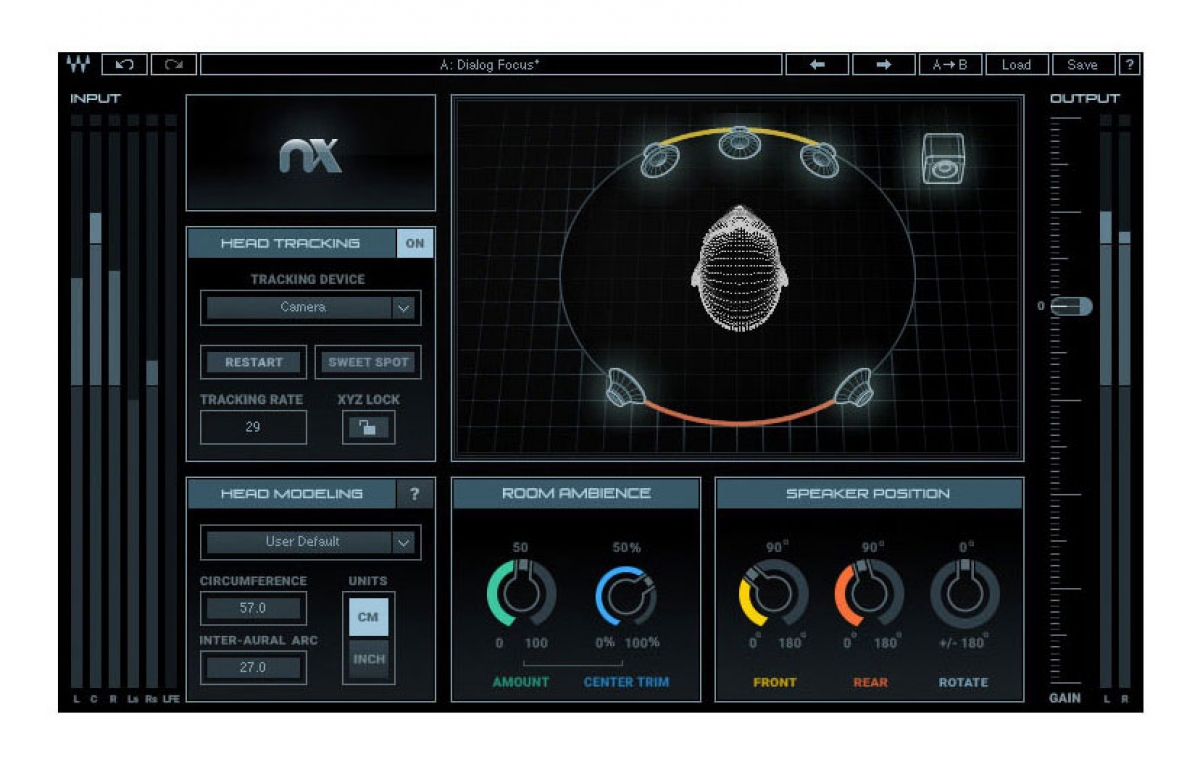Click the Head Tracking section header

click(291, 243)
